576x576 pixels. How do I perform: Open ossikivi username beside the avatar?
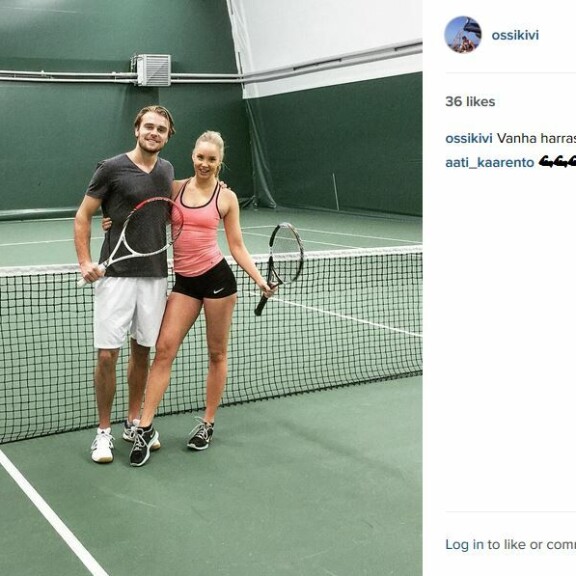pos(515,35)
